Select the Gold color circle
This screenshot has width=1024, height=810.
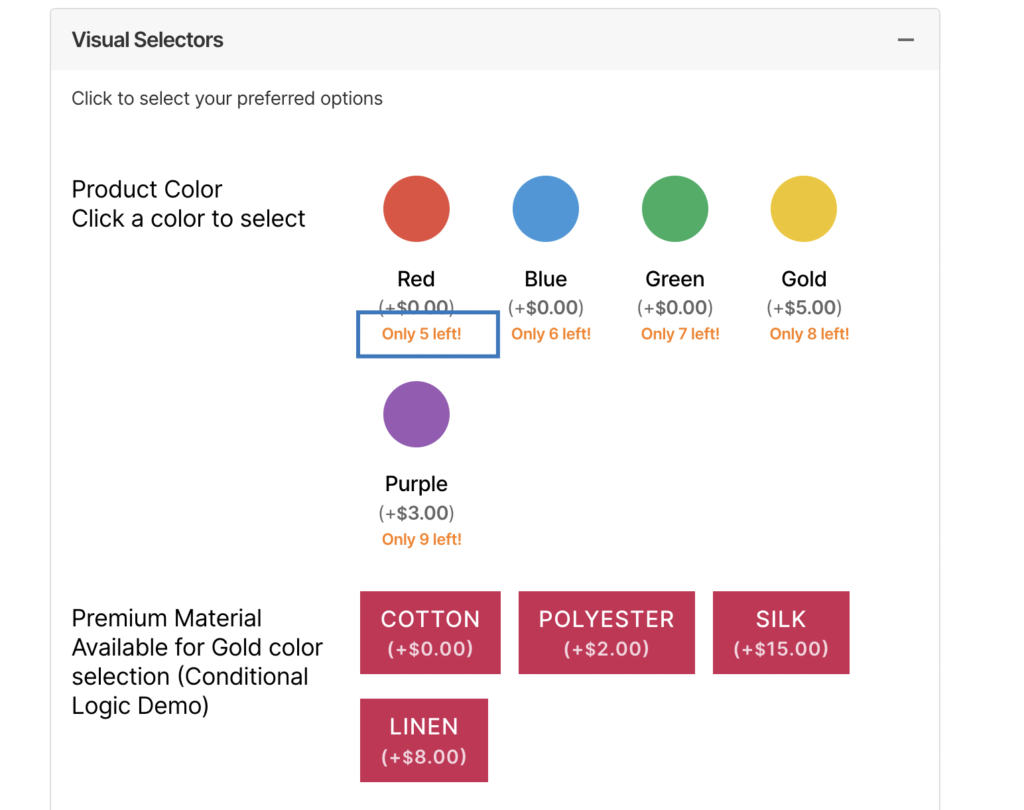[x=803, y=209]
